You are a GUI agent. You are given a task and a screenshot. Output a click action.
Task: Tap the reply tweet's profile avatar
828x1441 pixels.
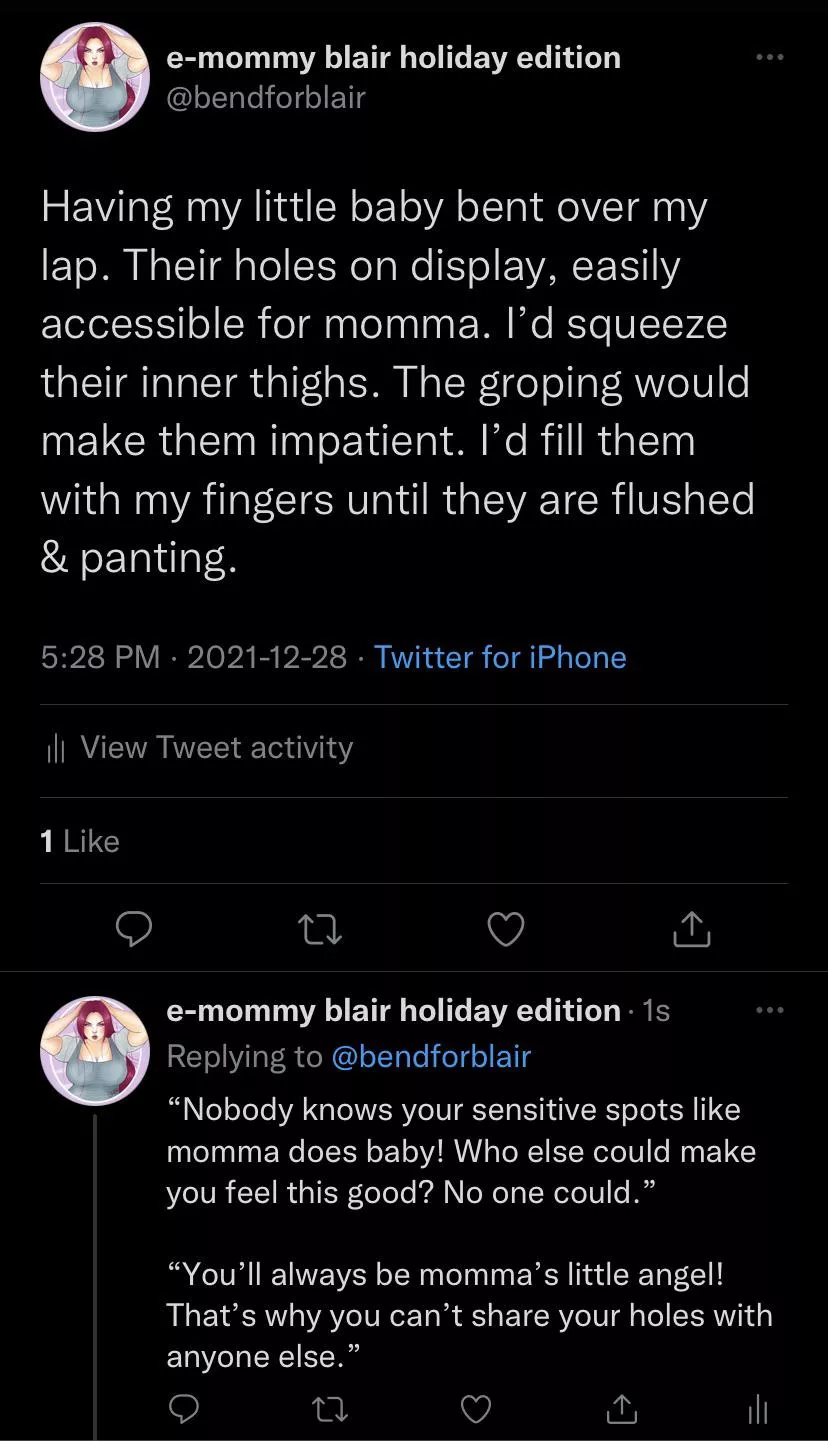[x=95, y=1050]
